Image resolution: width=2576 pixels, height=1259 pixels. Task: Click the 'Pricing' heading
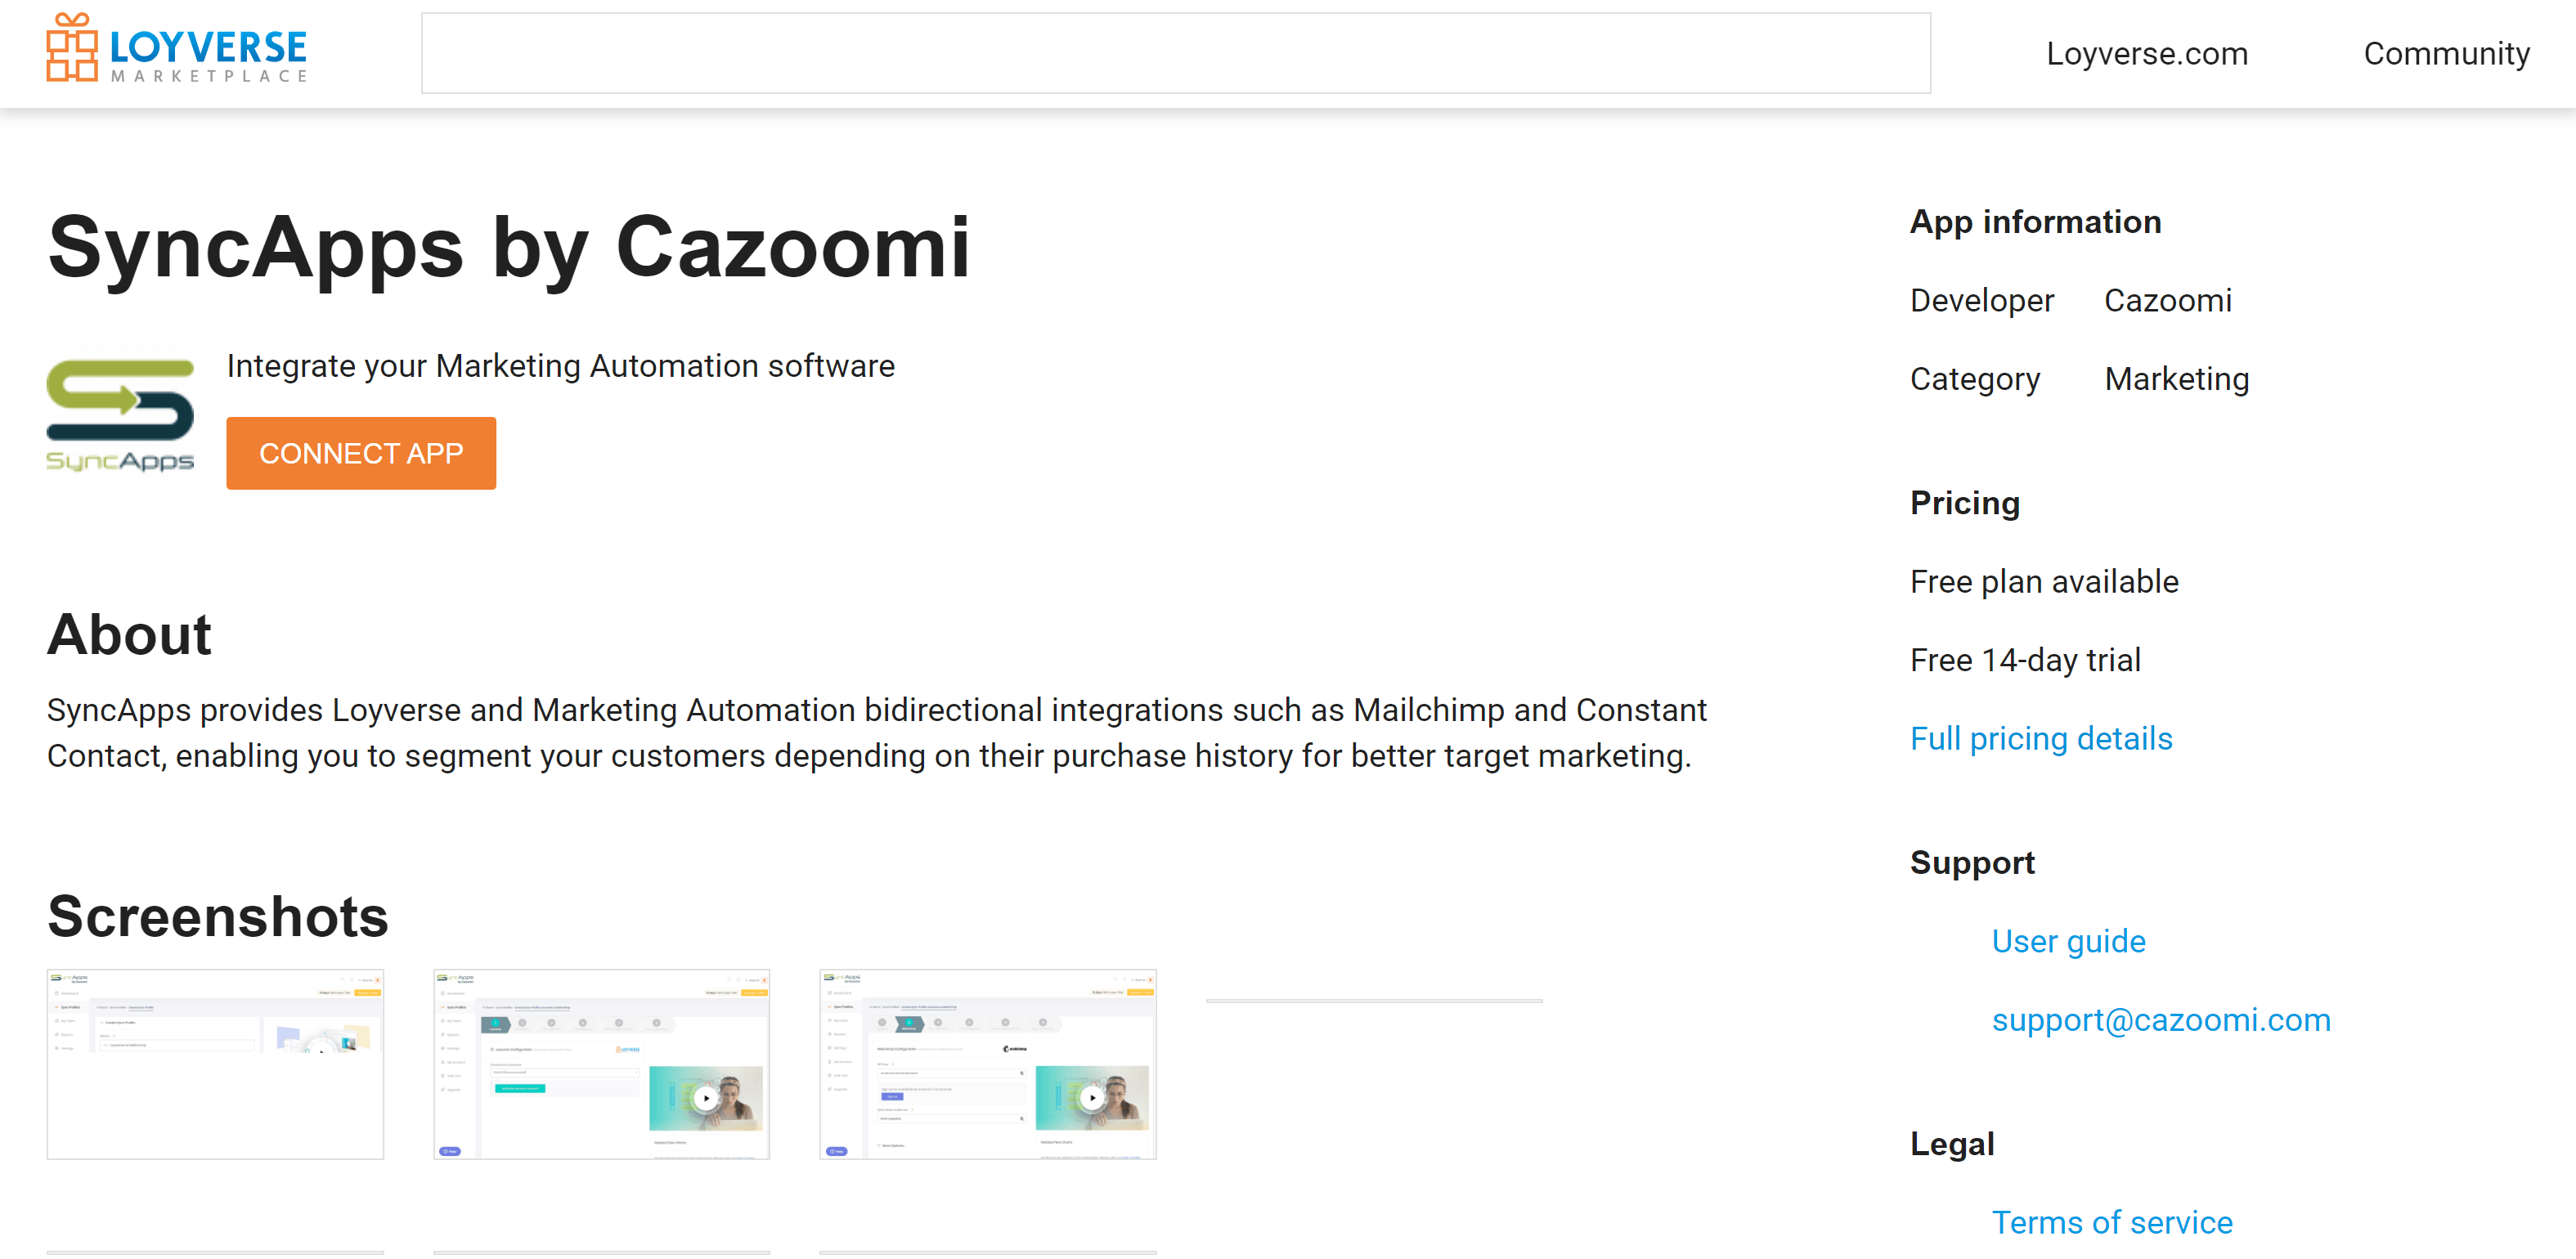point(1964,502)
